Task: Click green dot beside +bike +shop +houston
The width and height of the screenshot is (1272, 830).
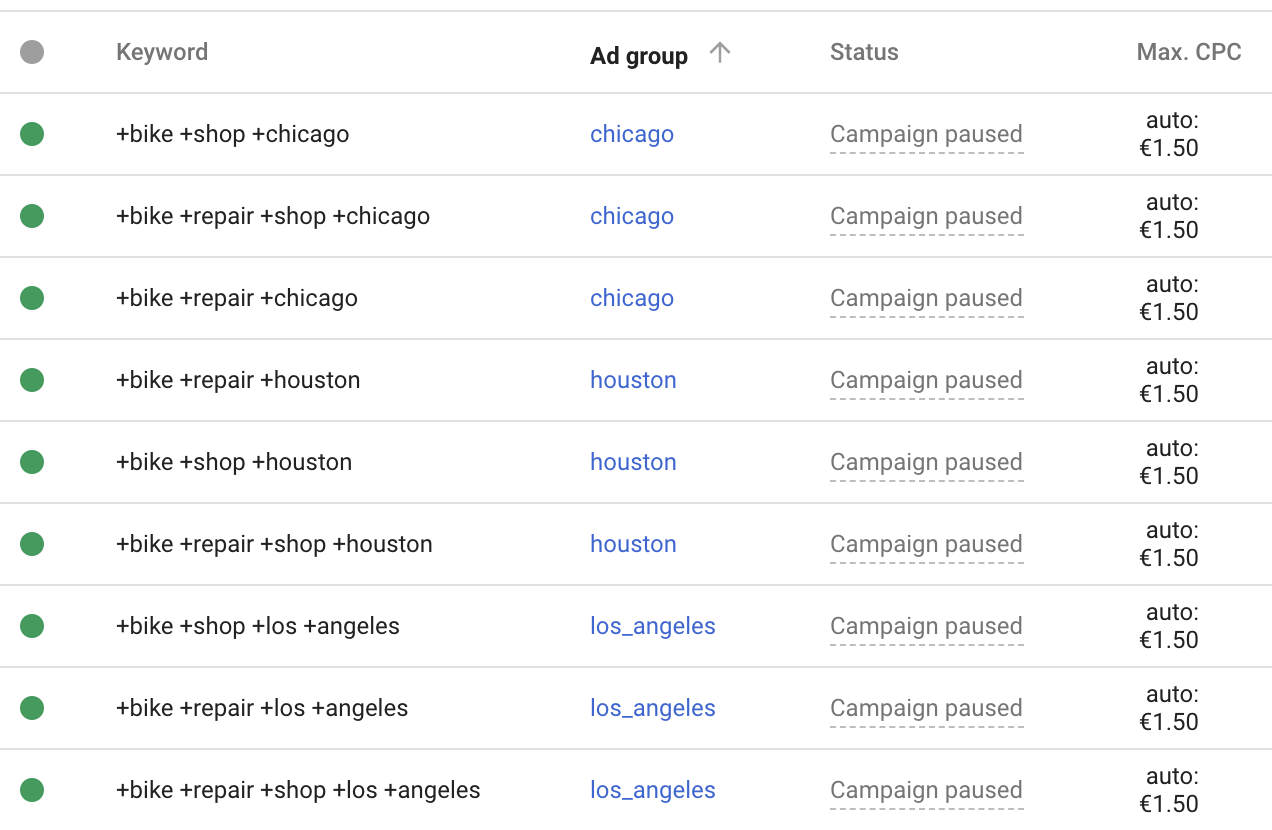Action: (x=32, y=462)
